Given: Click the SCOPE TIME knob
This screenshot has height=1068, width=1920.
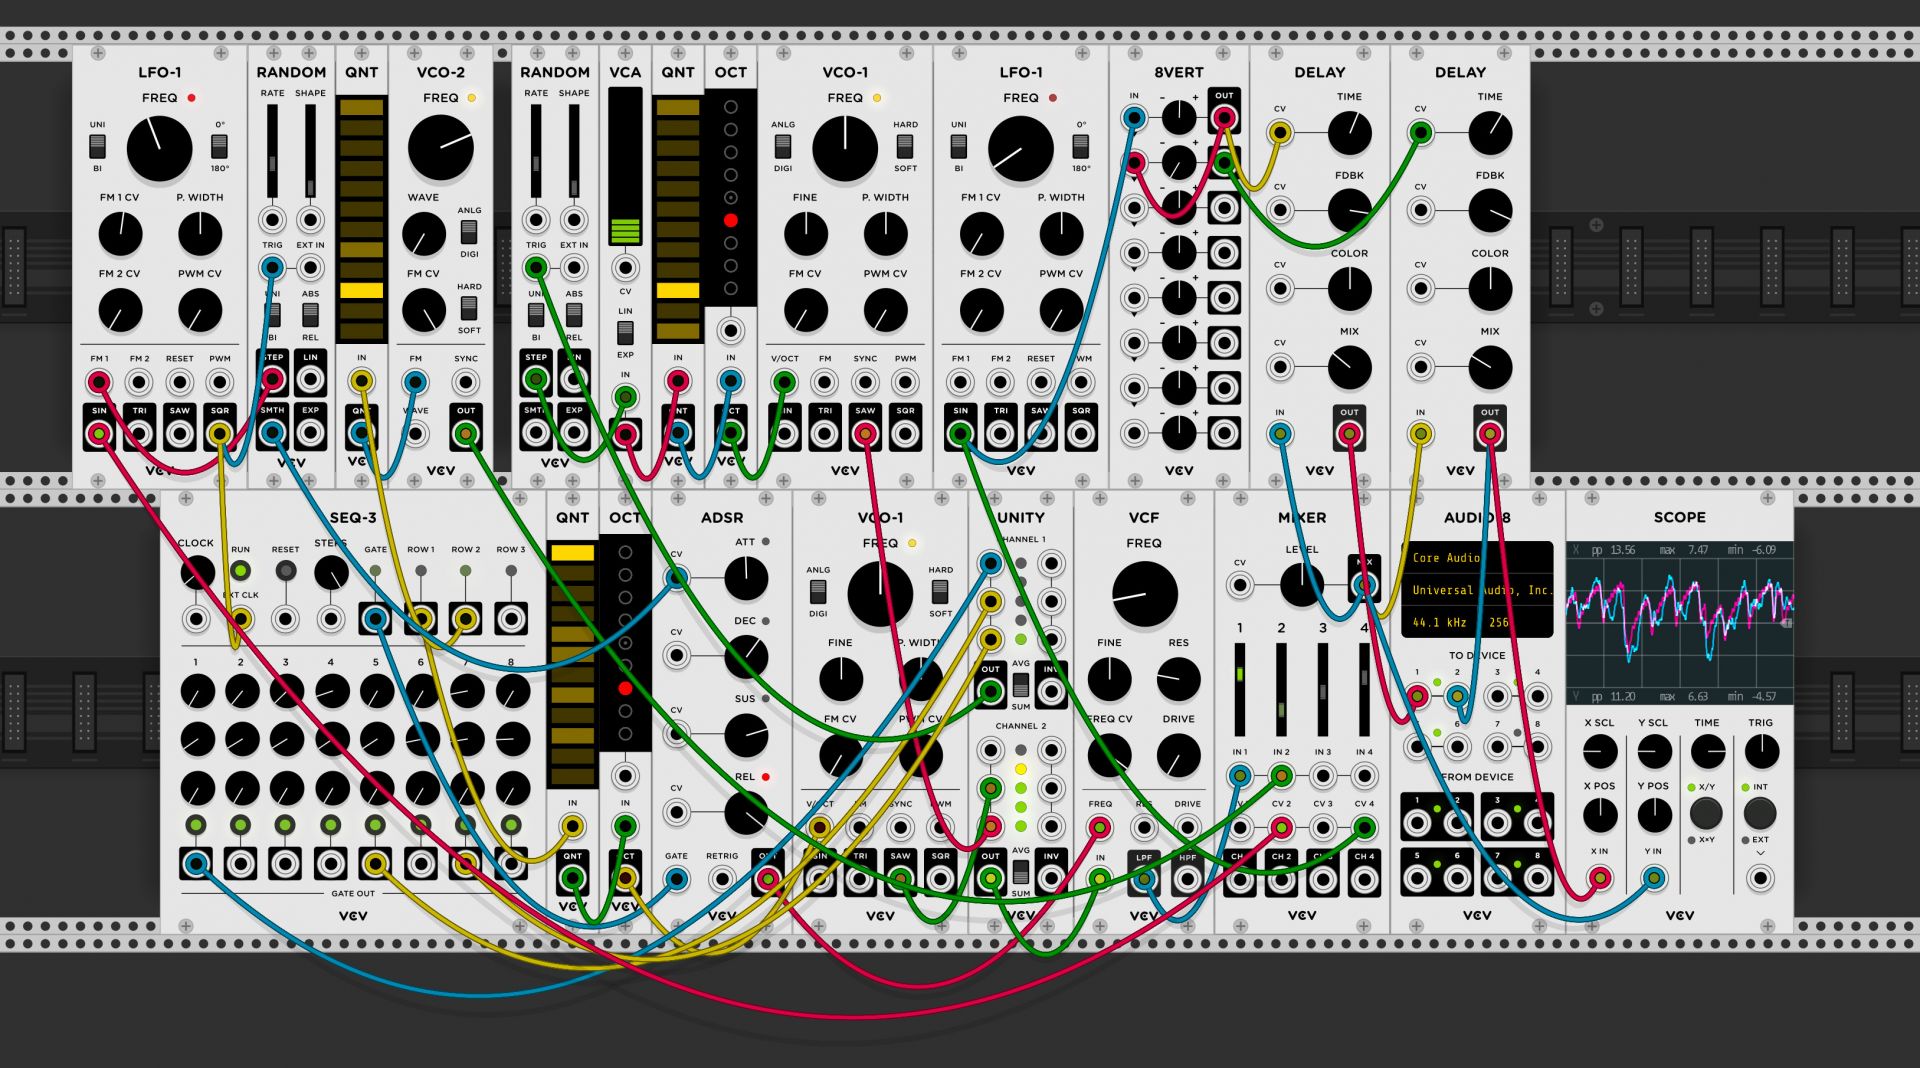Looking at the screenshot, I should click(x=1707, y=751).
